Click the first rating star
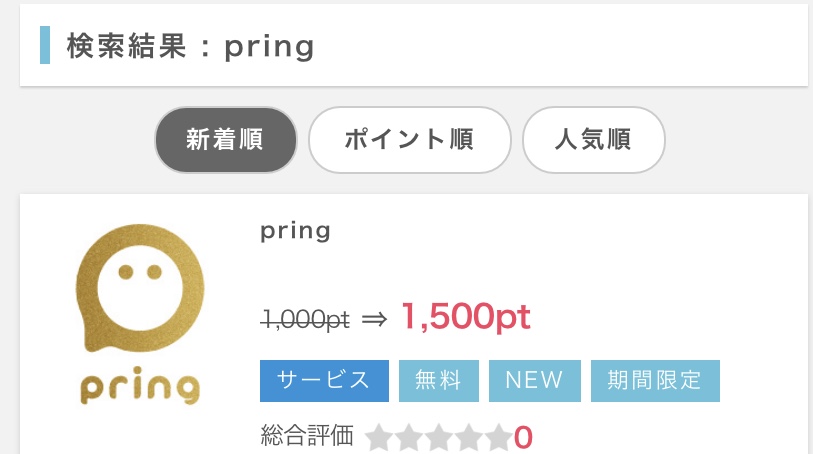This screenshot has height=454, width=813. [379, 437]
